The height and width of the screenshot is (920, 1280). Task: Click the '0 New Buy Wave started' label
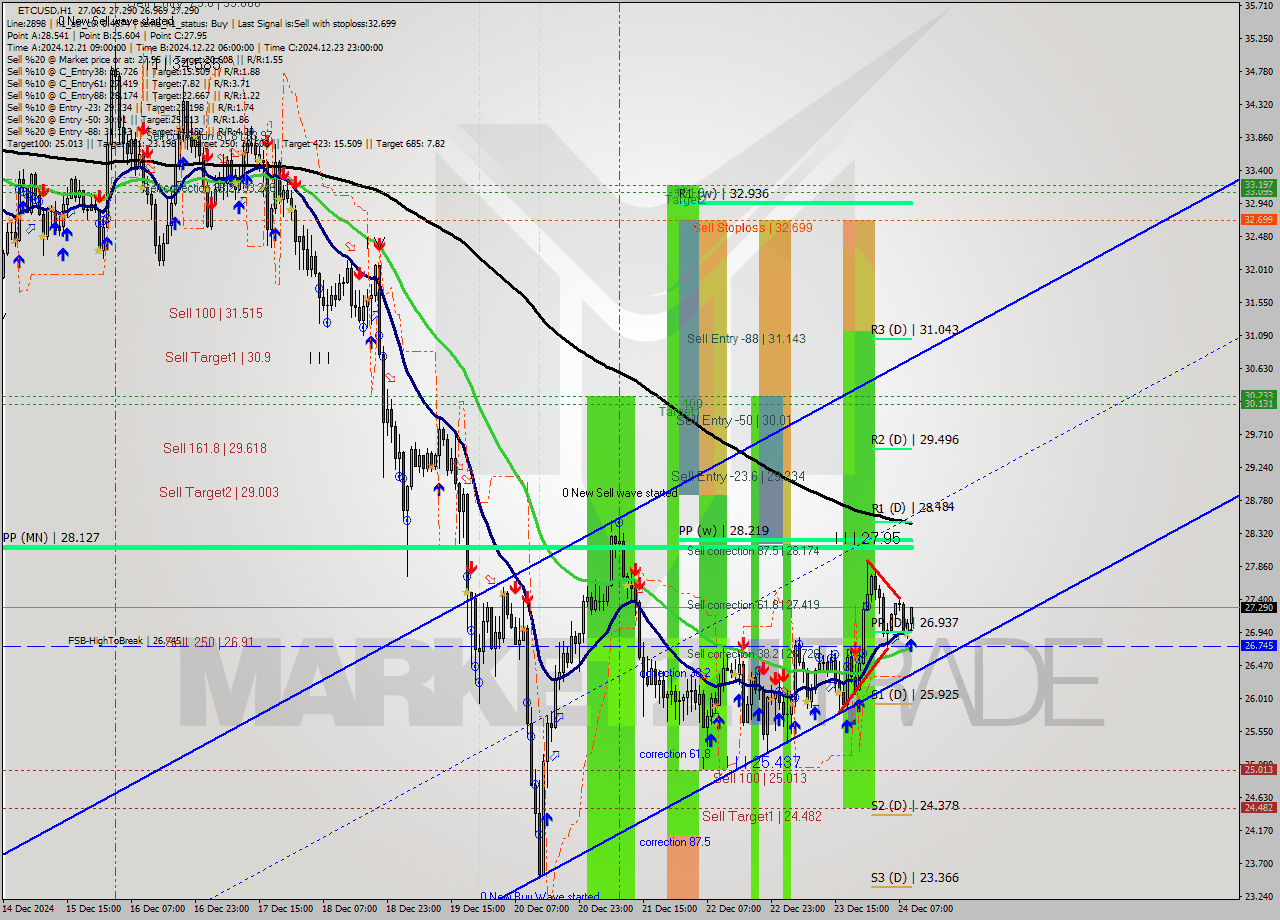(540, 896)
